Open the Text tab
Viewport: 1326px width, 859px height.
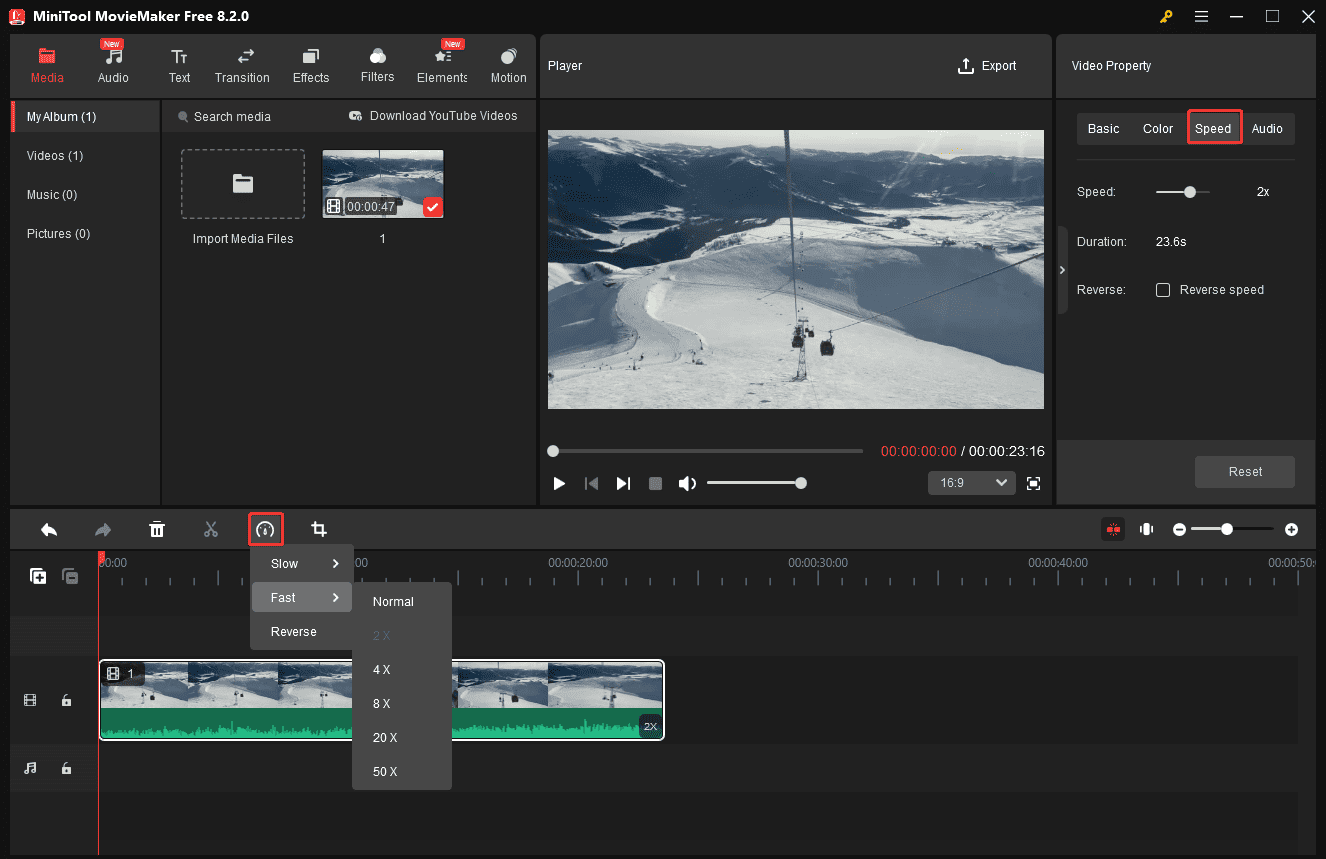pos(179,66)
